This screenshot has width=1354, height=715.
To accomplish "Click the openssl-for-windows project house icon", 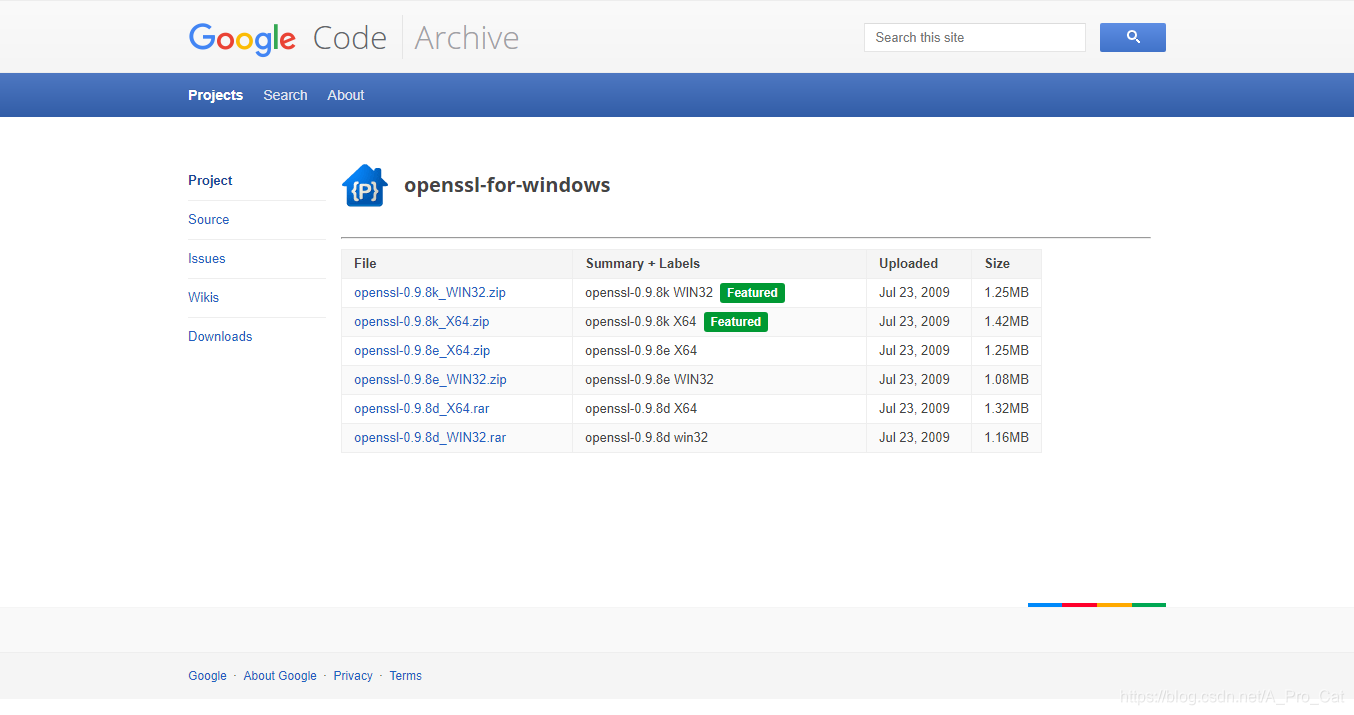I will (x=365, y=186).
